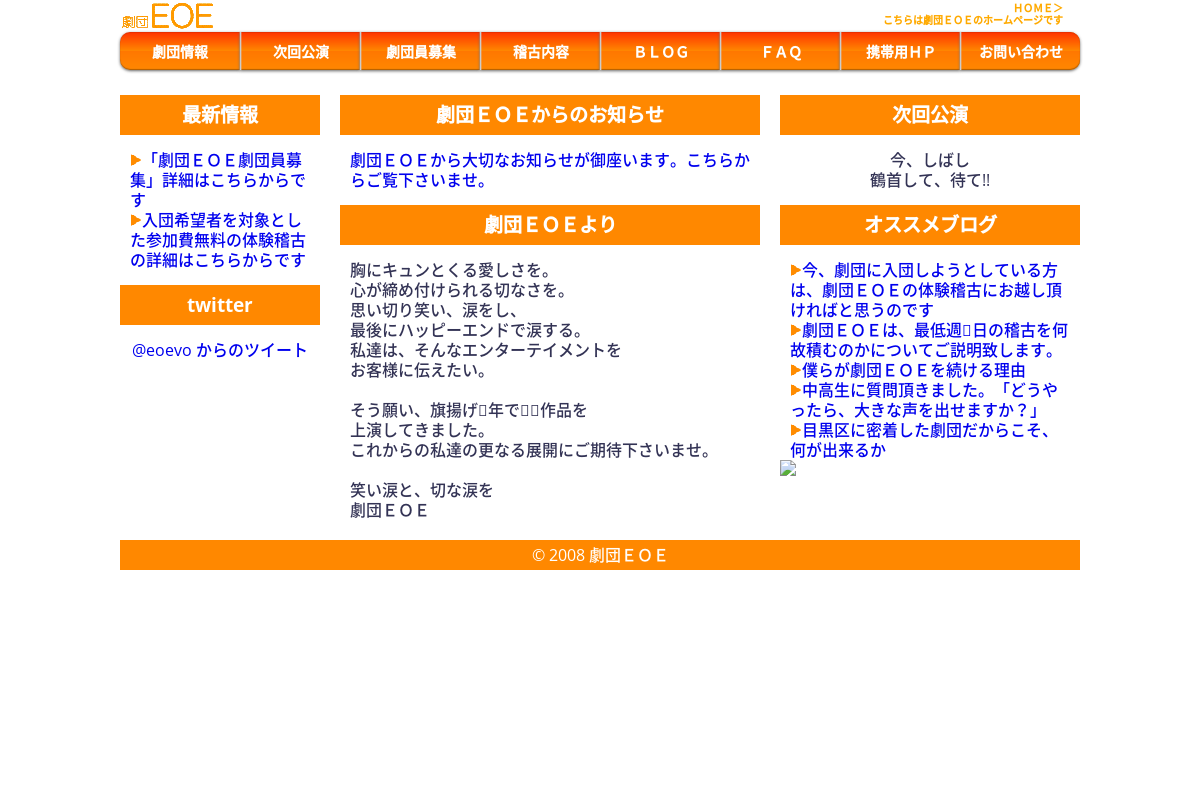Screen dimensions: 1200x800
Task: Click the 劇団EOEより heading
Action: click(x=550, y=225)
